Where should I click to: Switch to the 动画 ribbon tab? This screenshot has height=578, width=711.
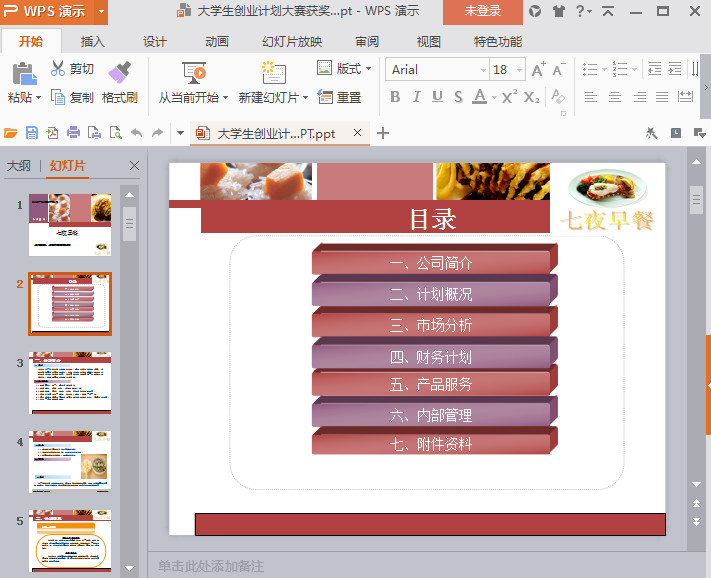[x=217, y=42]
